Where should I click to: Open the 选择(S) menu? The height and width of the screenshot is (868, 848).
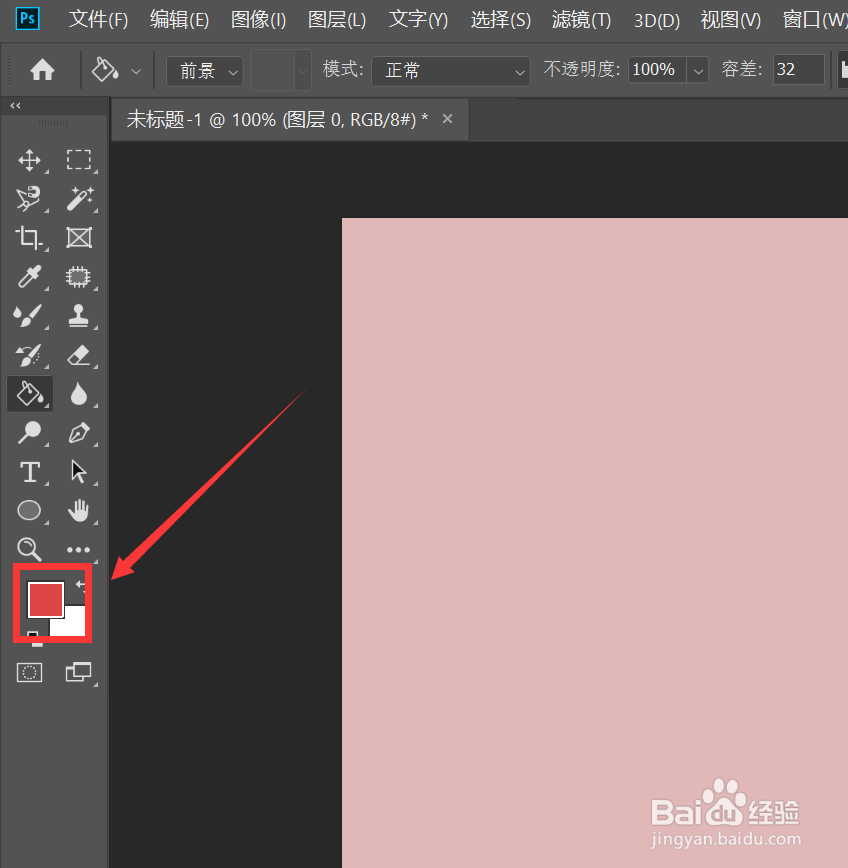(x=500, y=20)
